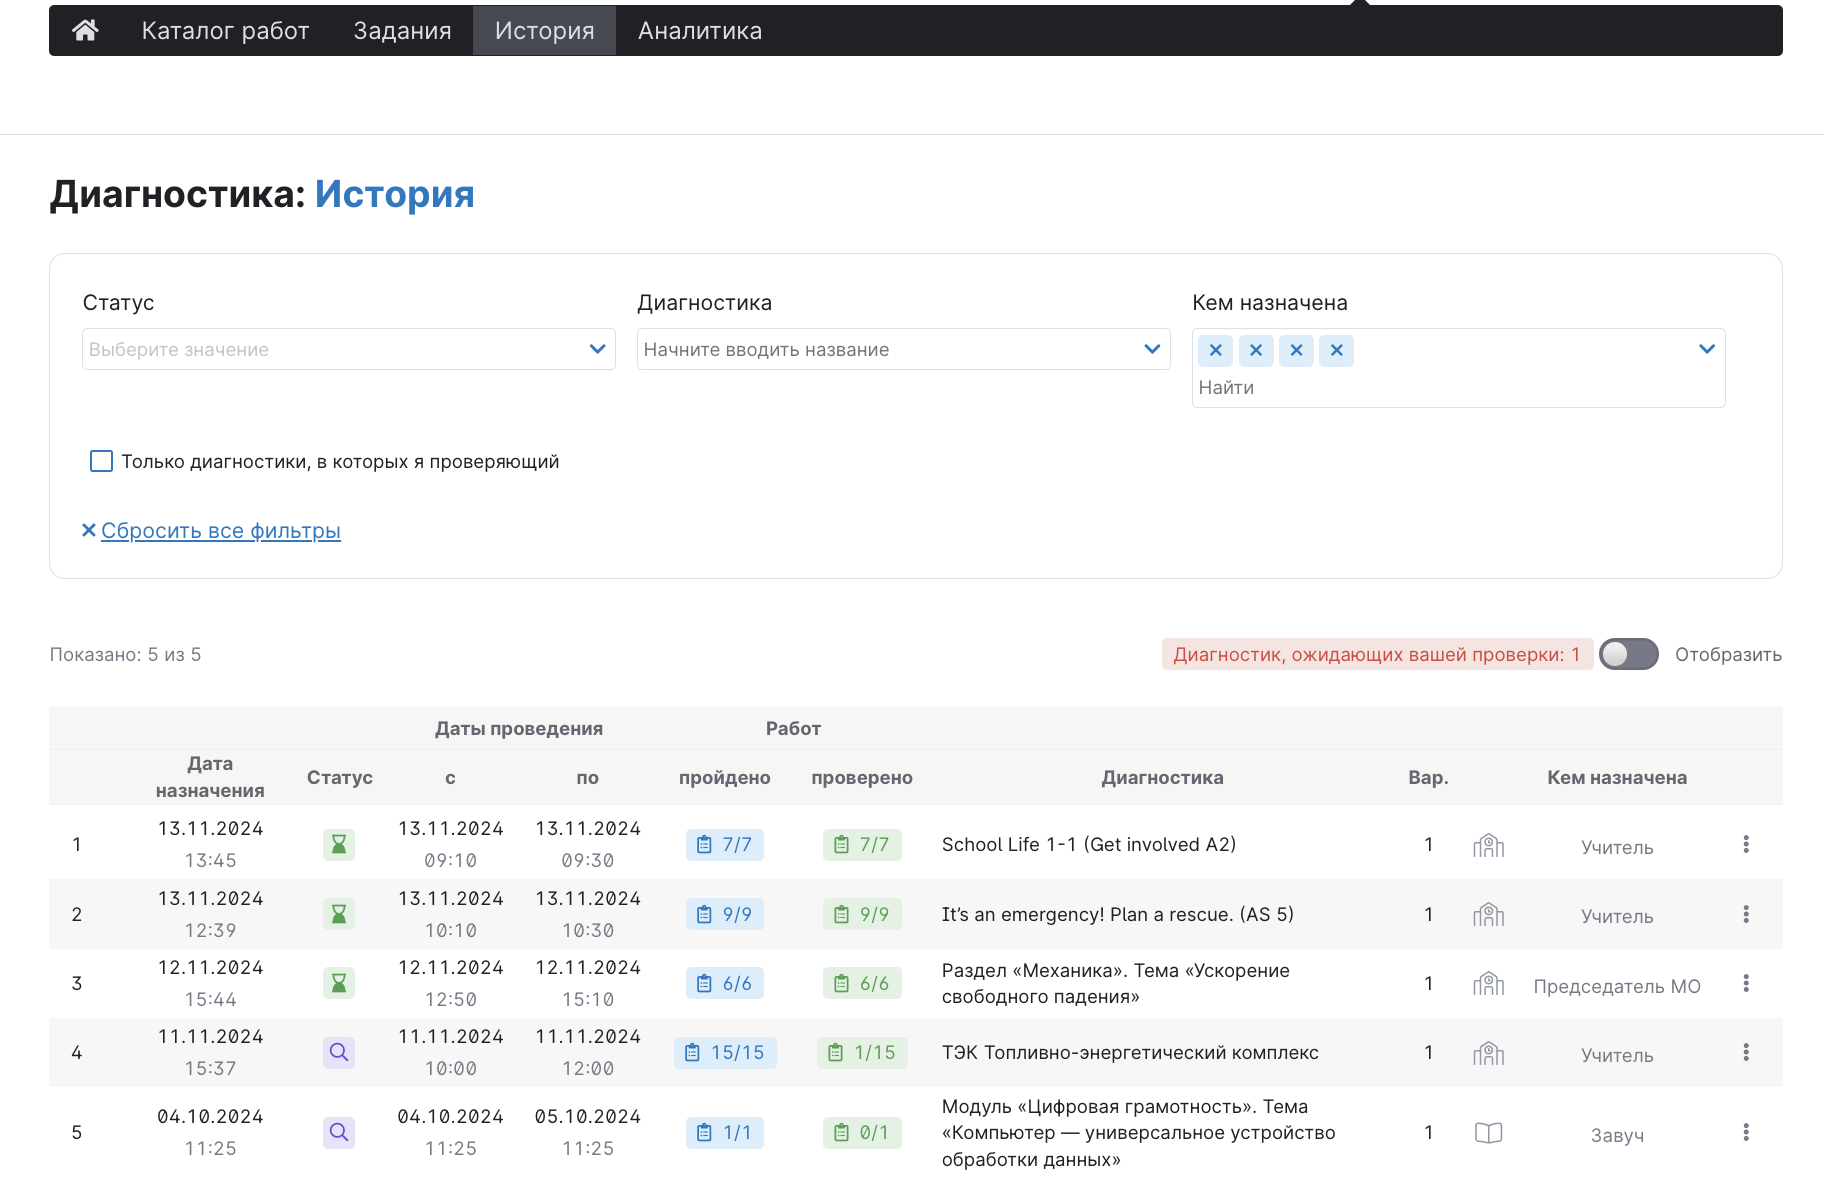1824x1190 pixels.
Task: Open the Каталог работ menu
Action: pos(225,31)
